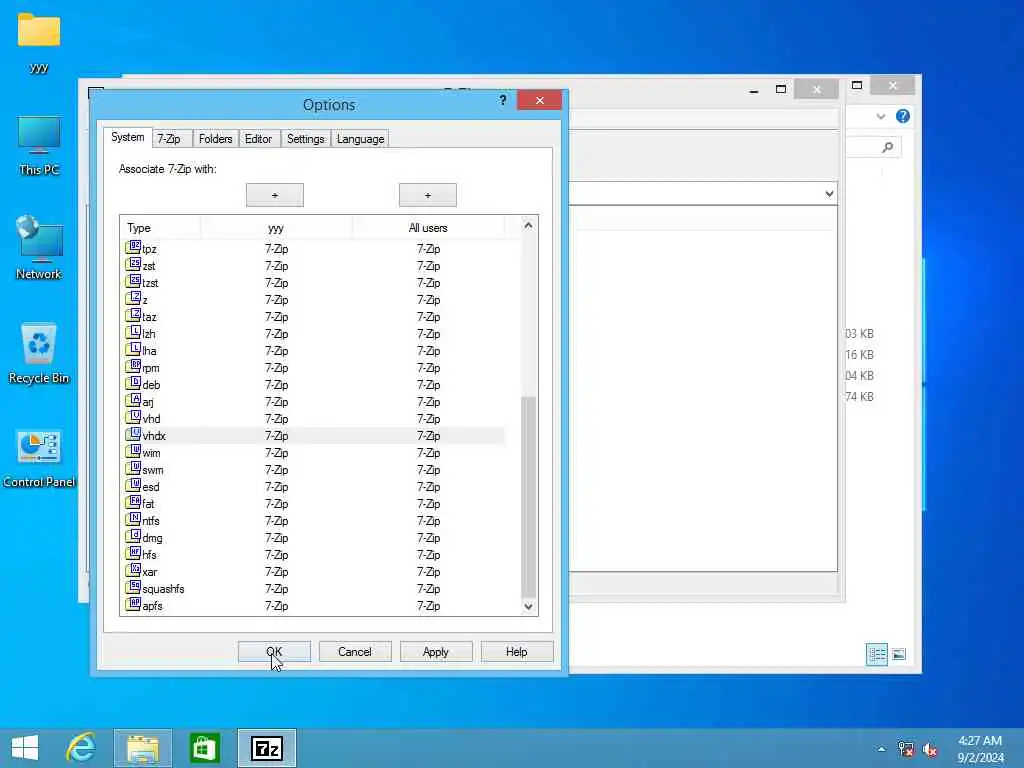Click the muted volume tray icon
The height and width of the screenshot is (768, 1024).
point(930,749)
